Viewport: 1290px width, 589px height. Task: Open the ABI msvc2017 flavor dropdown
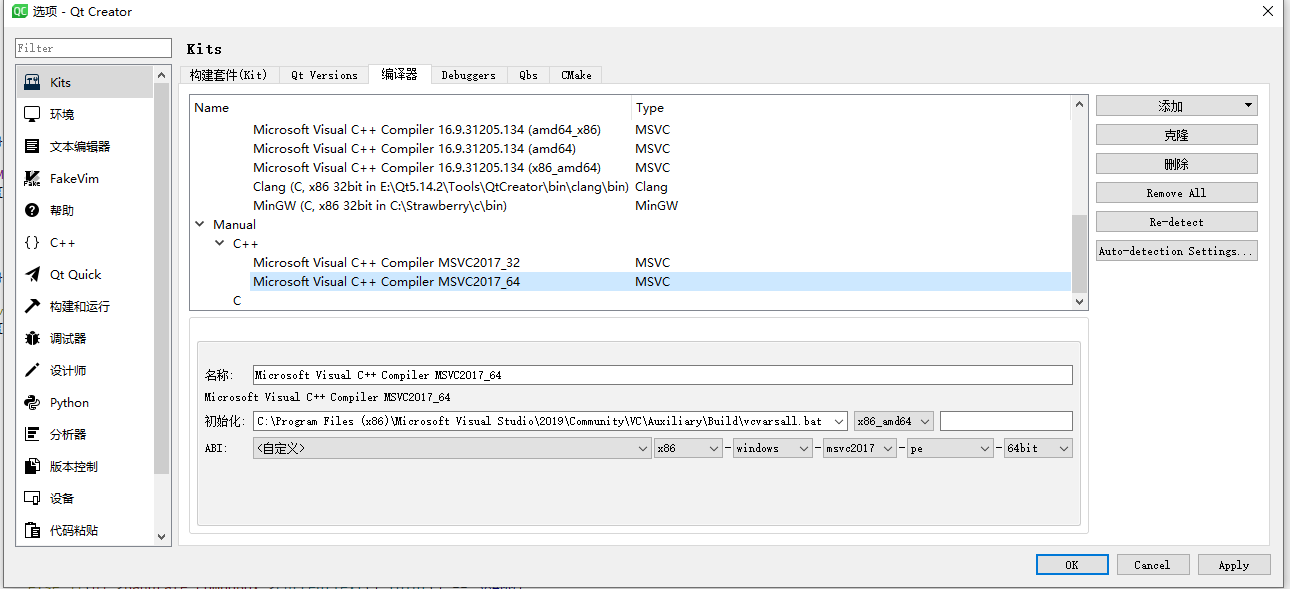pos(860,448)
